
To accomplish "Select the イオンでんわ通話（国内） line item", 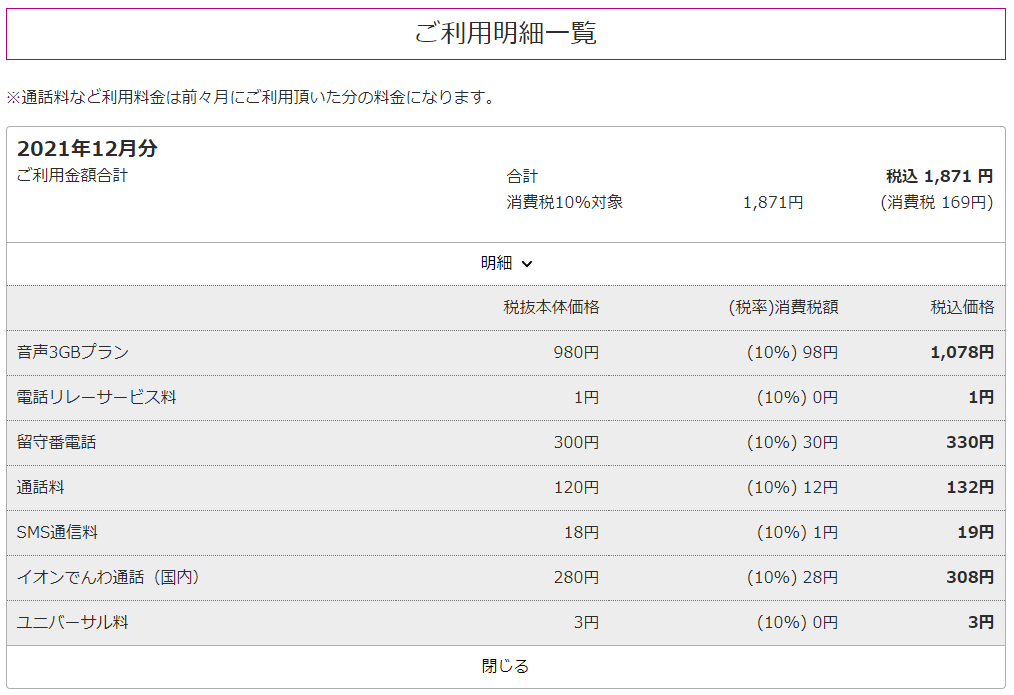I will [x=108, y=577].
